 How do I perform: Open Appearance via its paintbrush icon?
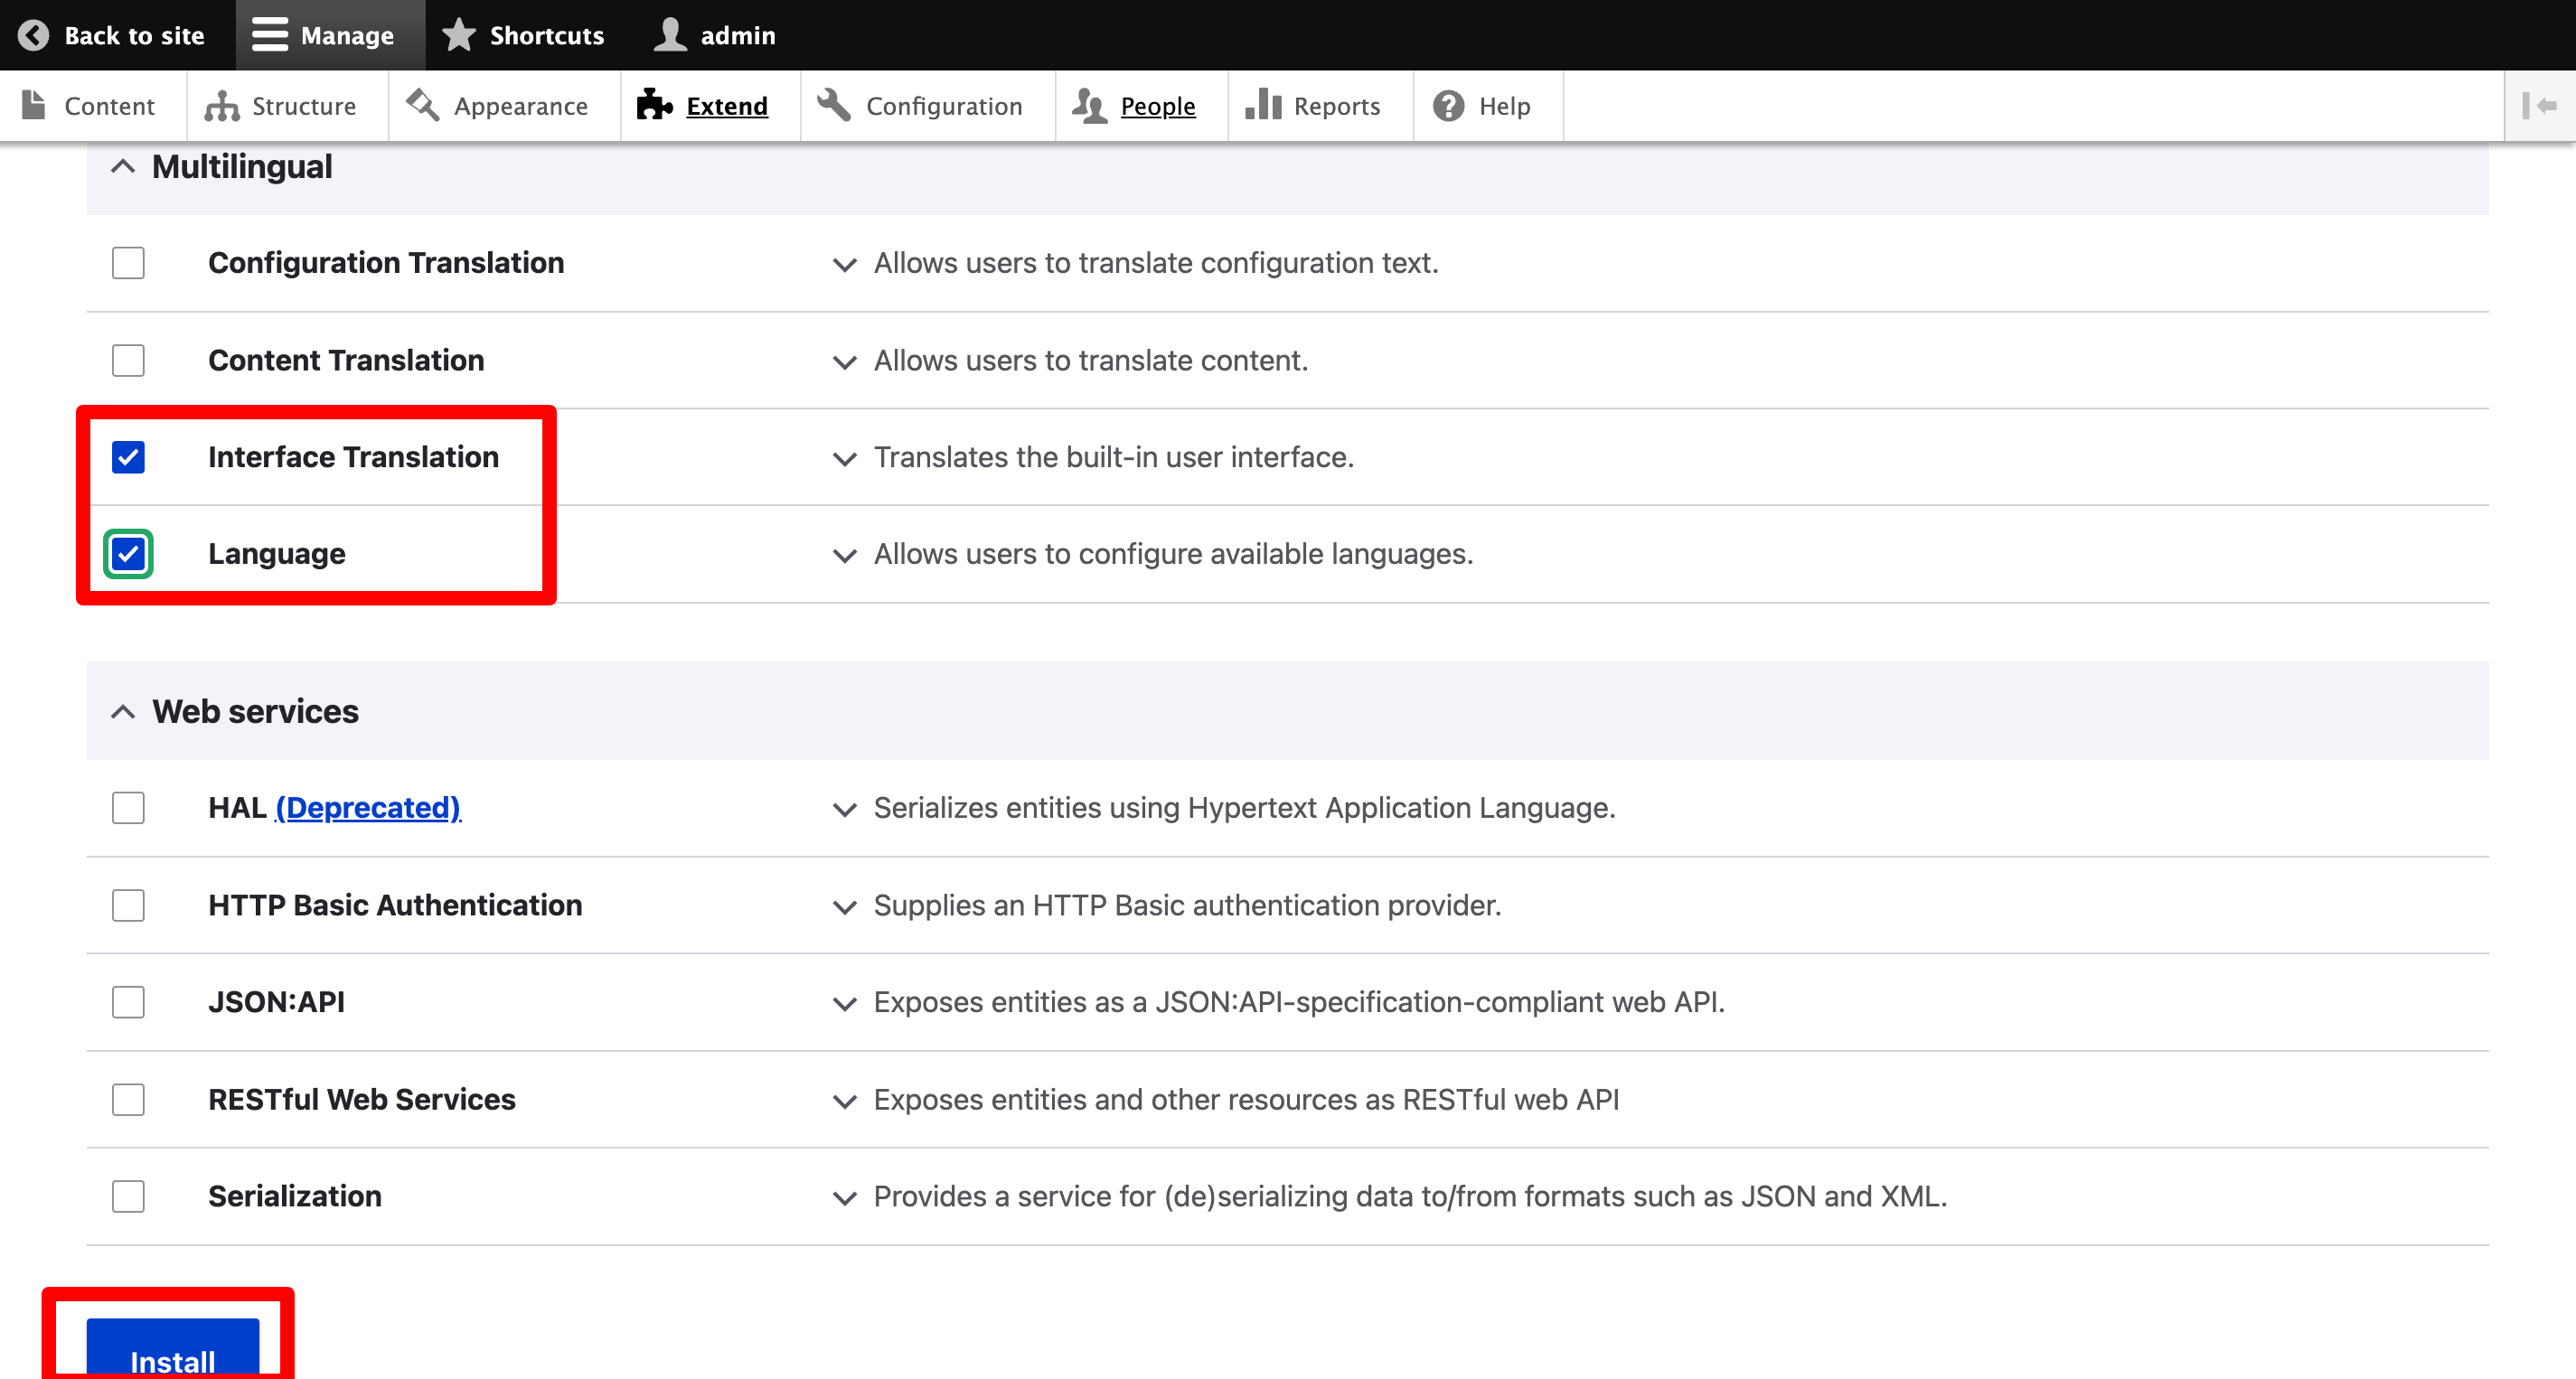pyautogui.click(x=423, y=105)
